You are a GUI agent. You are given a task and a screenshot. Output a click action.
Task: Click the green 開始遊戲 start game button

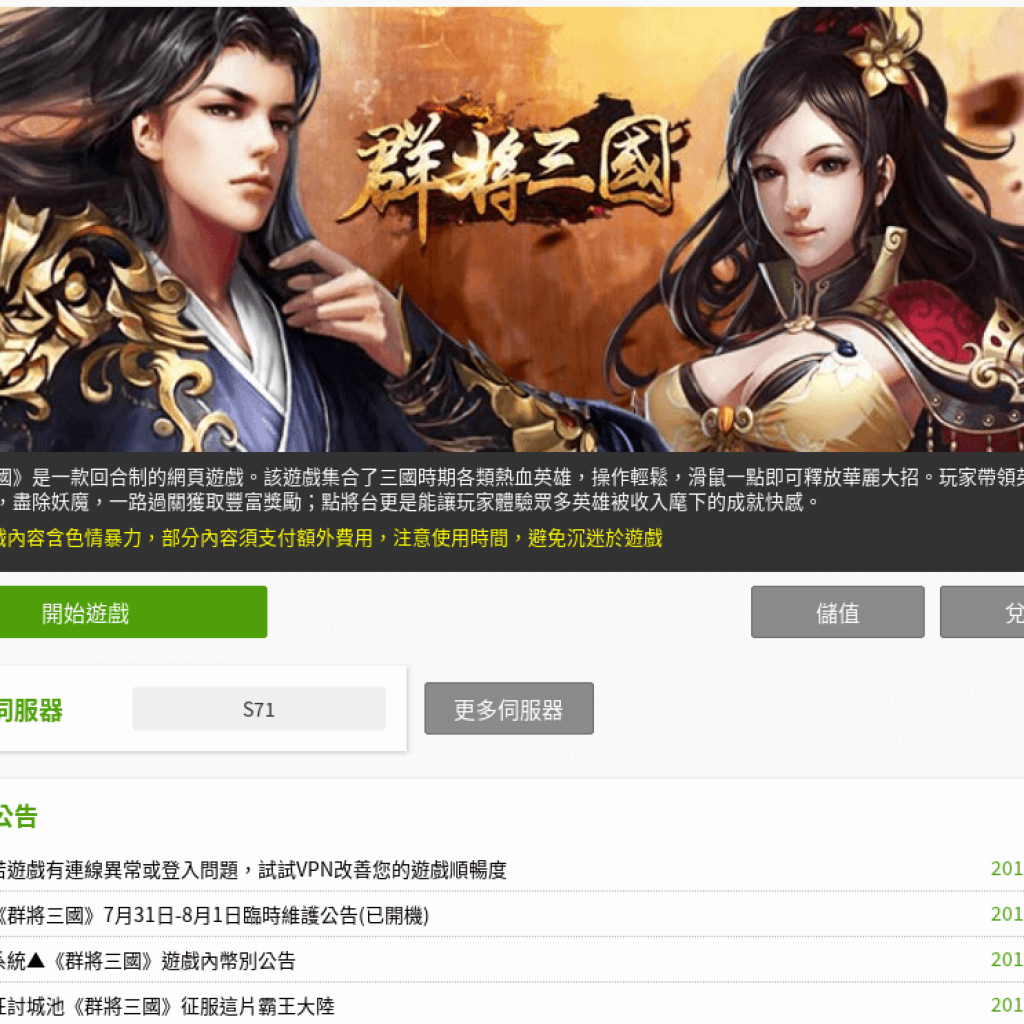pos(133,612)
